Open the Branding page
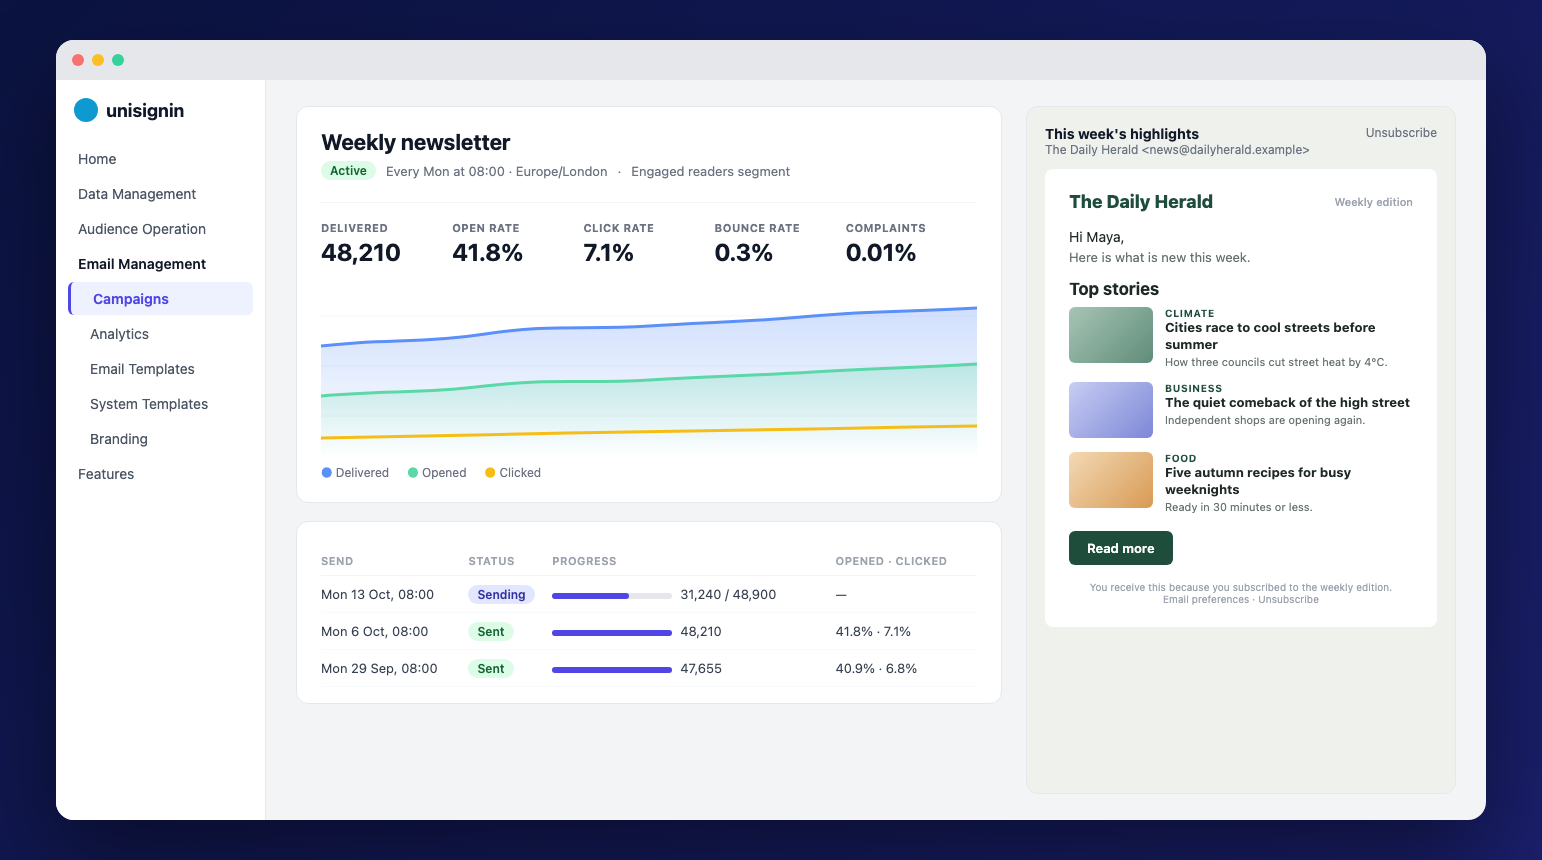The image size is (1542, 860). point(119,439)
